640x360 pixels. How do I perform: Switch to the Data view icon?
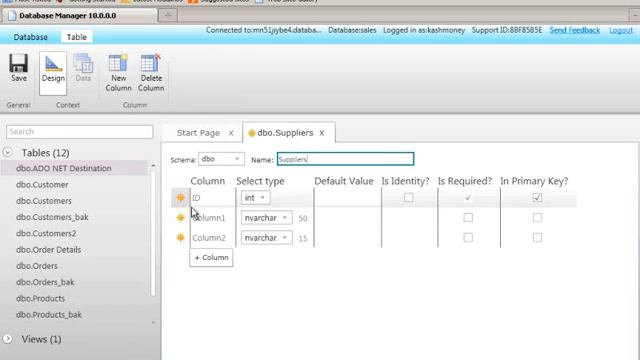83,64
